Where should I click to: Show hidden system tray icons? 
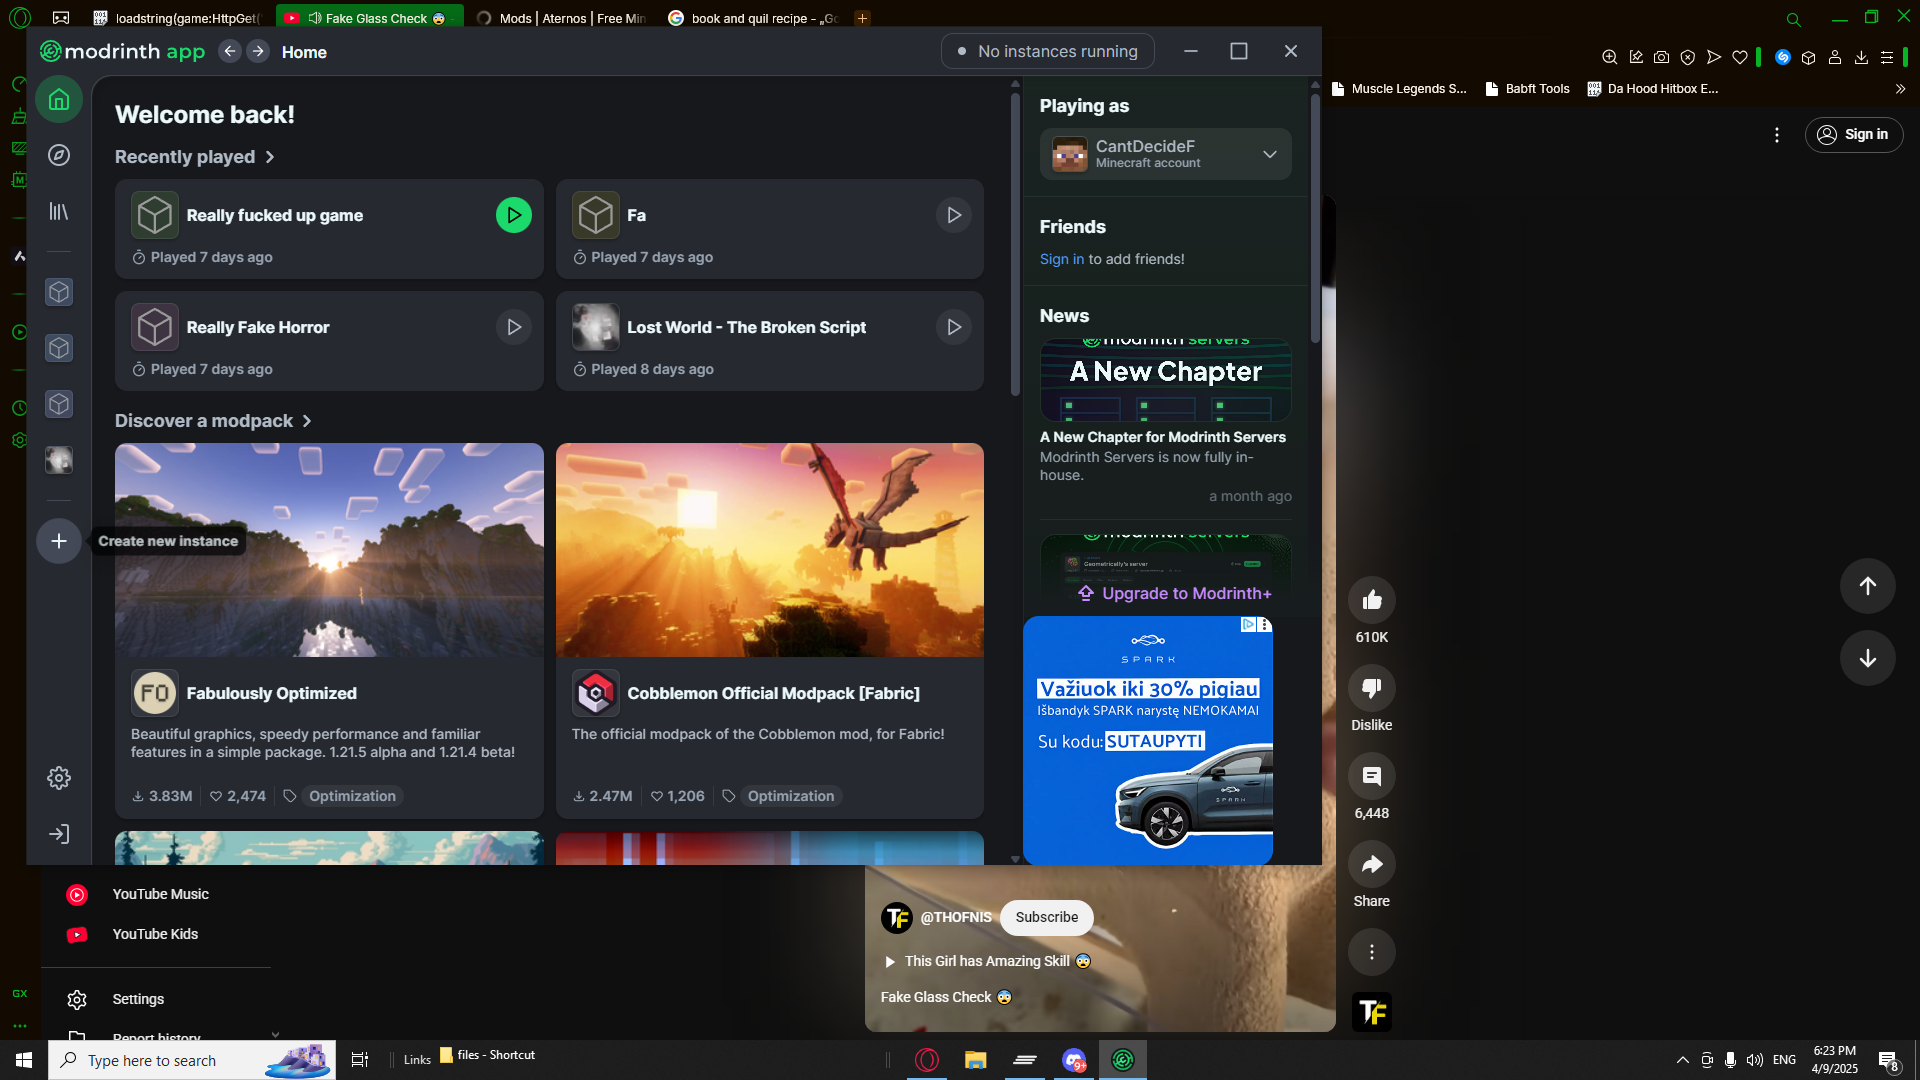[x=1682, y=1060]
